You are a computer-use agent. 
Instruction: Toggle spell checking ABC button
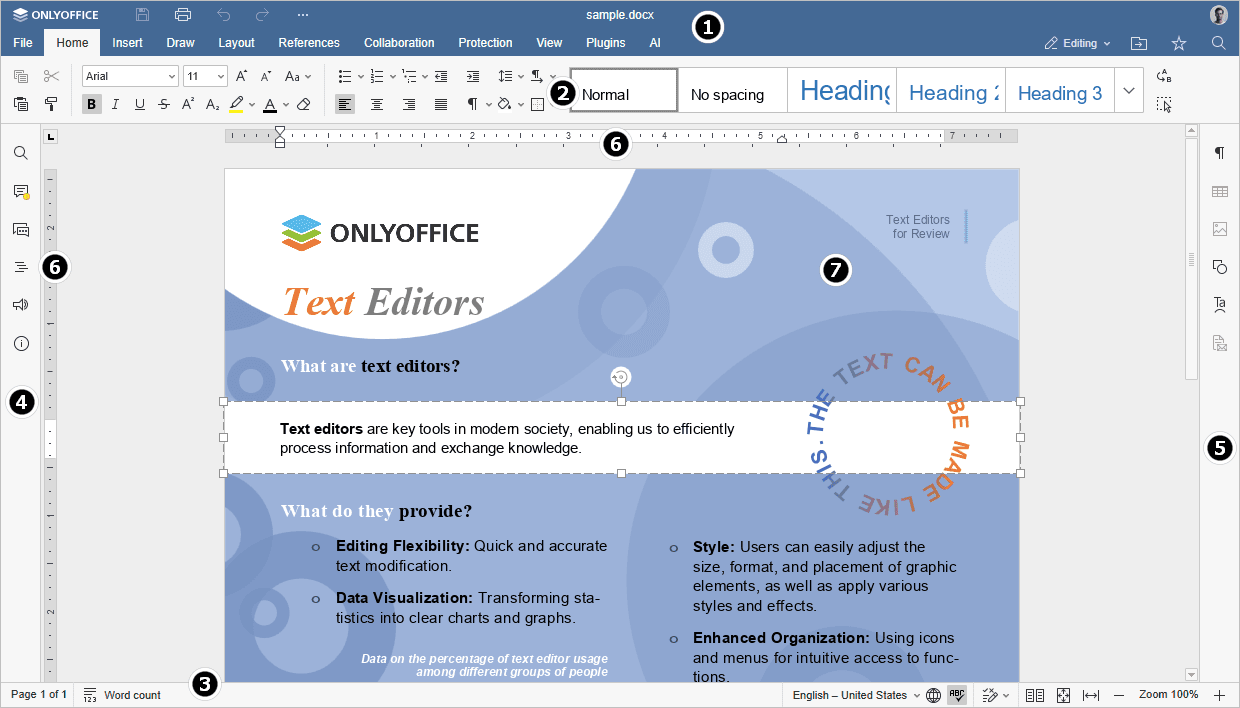(957, 695)
